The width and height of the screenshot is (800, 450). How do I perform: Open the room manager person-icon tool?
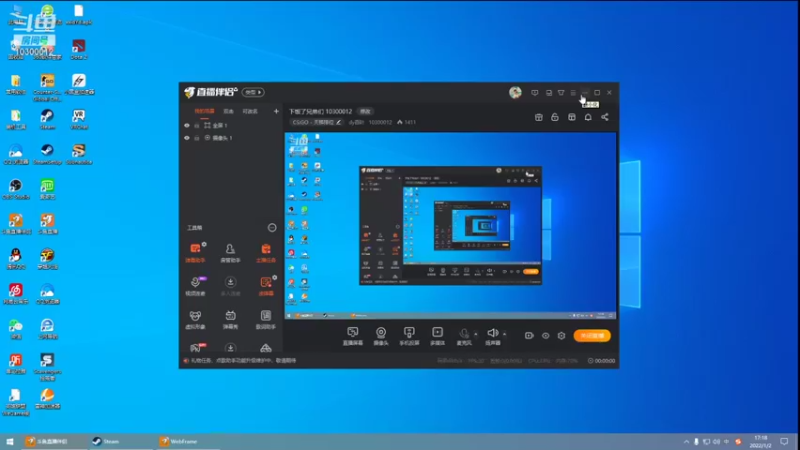tap(230, 252)
